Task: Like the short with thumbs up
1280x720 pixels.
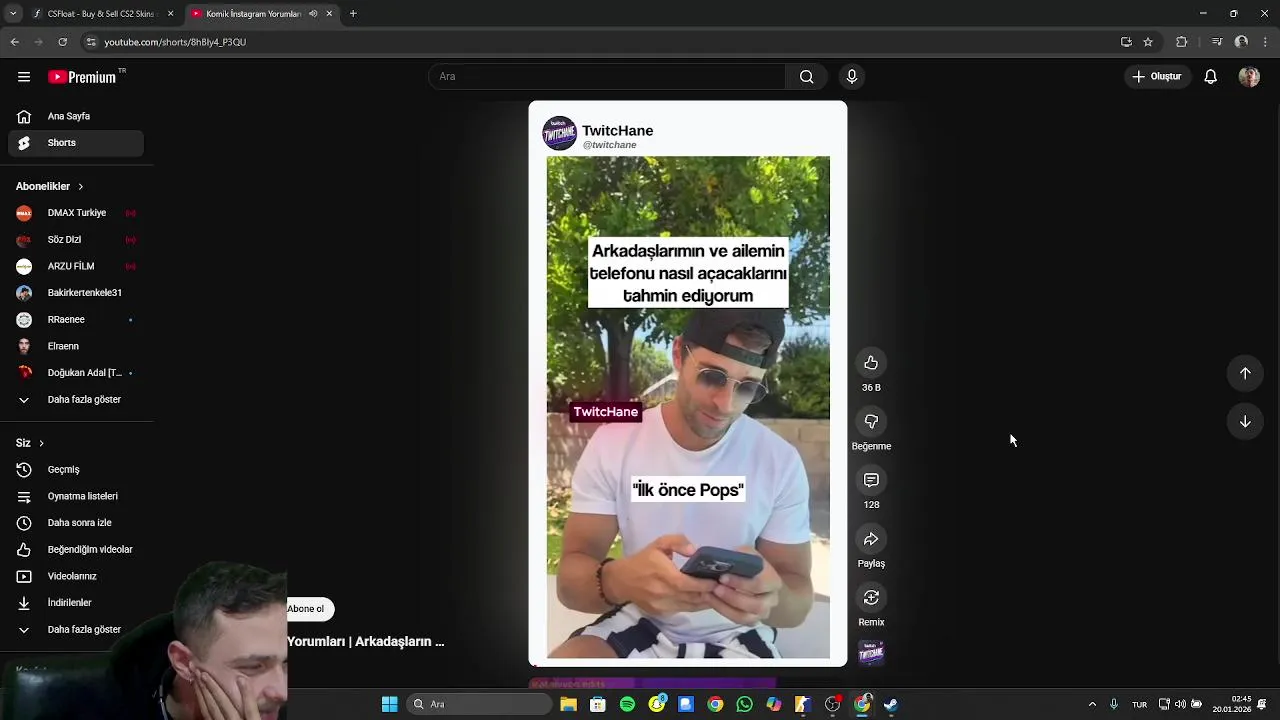Action: click(x=871, y=363)
